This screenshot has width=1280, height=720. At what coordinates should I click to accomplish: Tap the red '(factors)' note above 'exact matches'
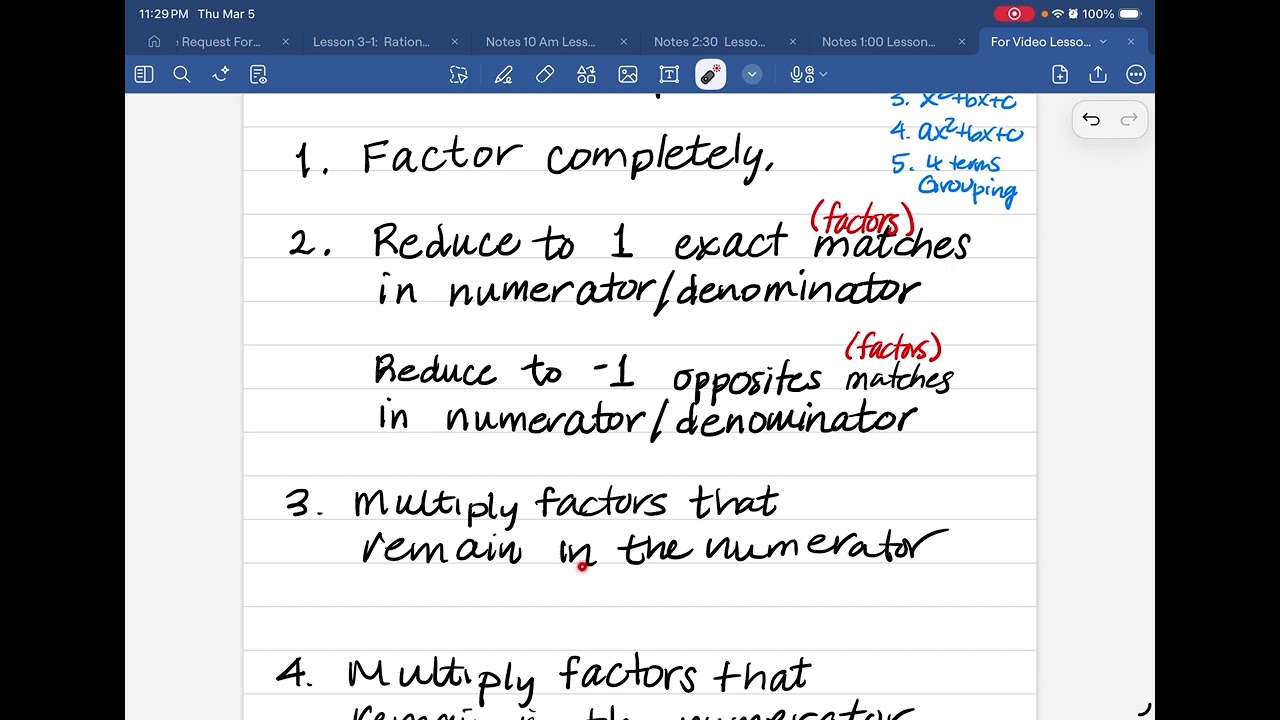pyautogui.click(x=862, y=219)
